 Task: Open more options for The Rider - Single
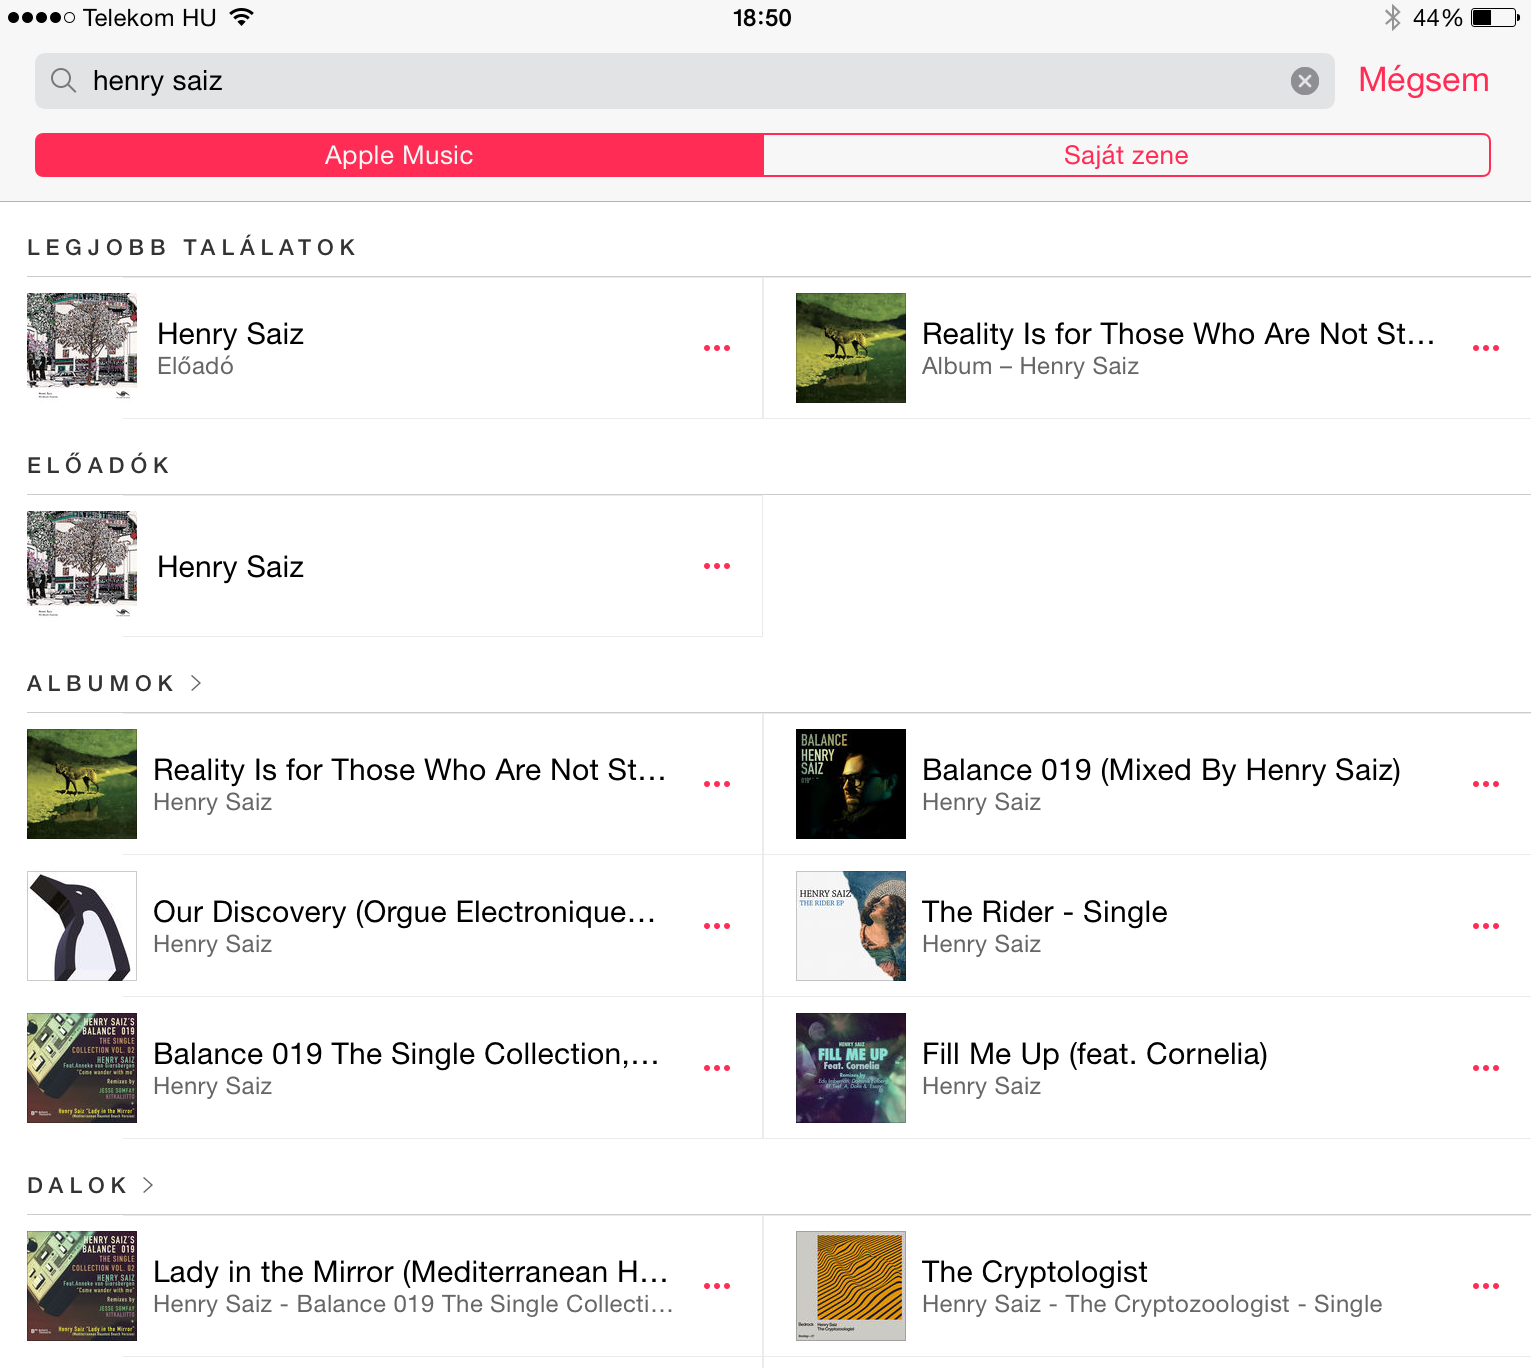point(1486,926)
